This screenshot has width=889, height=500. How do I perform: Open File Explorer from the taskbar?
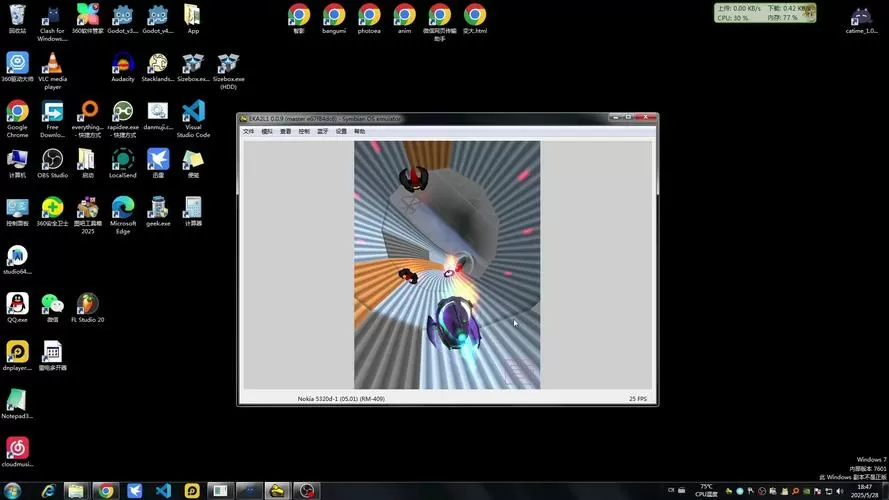pos(76,490)
